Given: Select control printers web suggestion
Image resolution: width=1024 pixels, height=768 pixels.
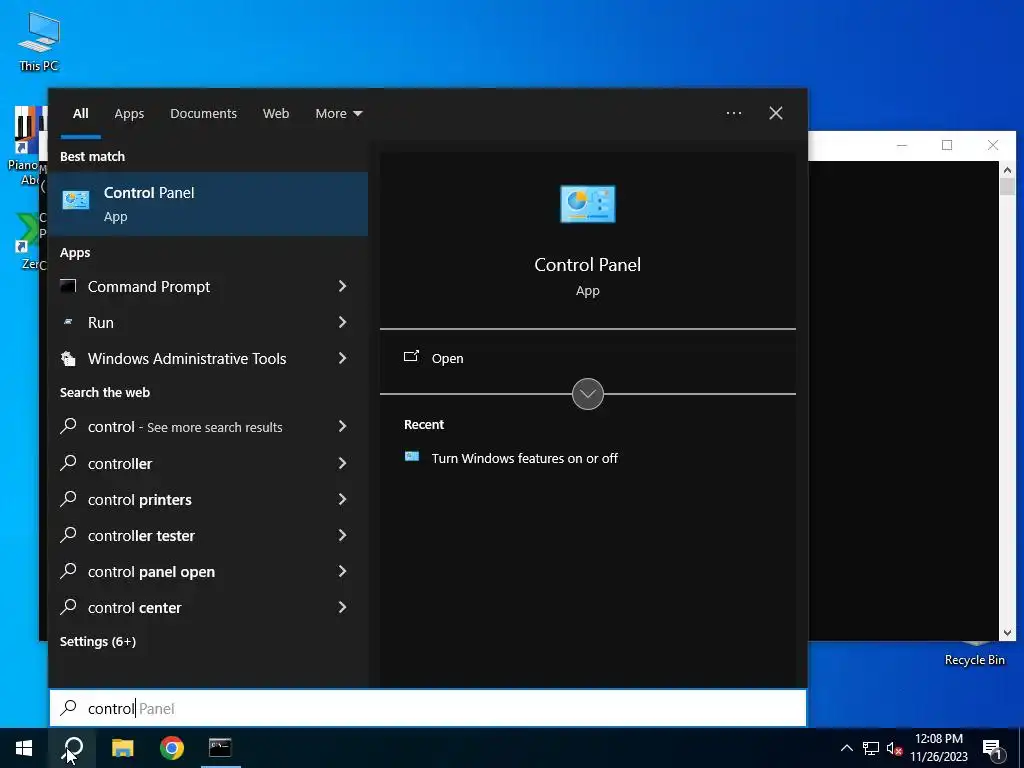Looking at the screenshot, I should click(191, 500).
